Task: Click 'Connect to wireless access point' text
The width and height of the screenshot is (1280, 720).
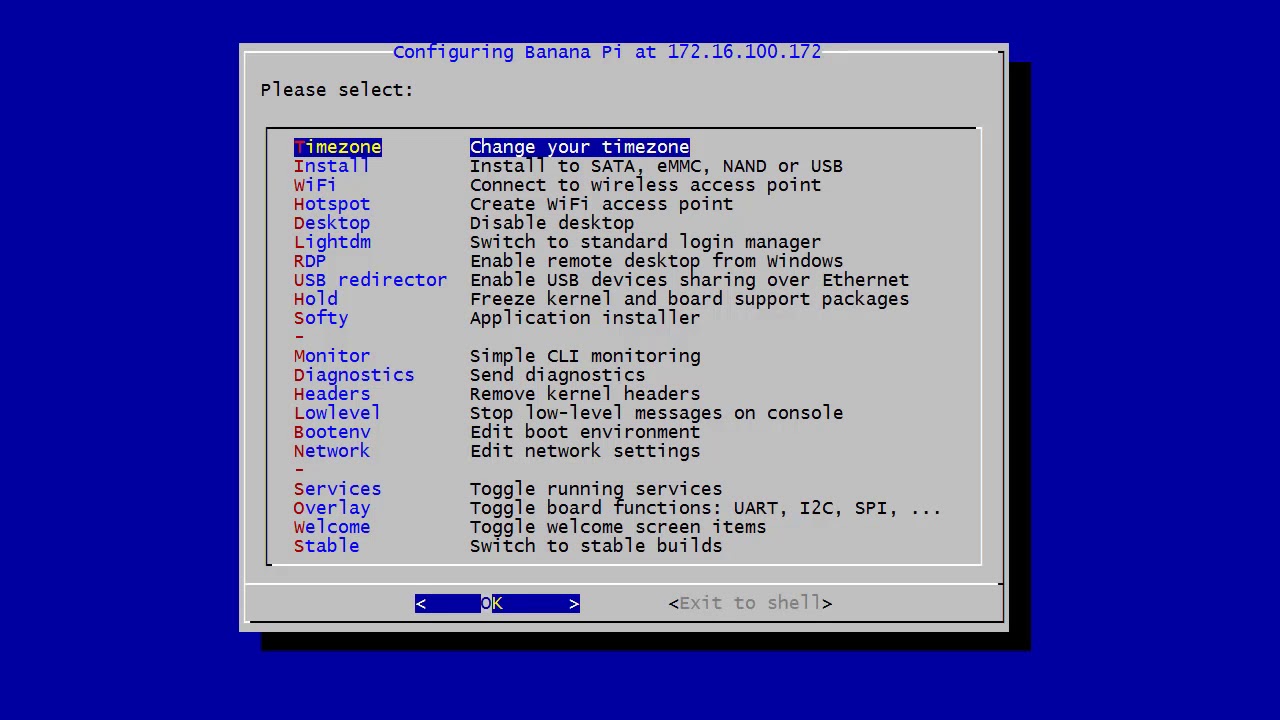Action: point(645,185)
